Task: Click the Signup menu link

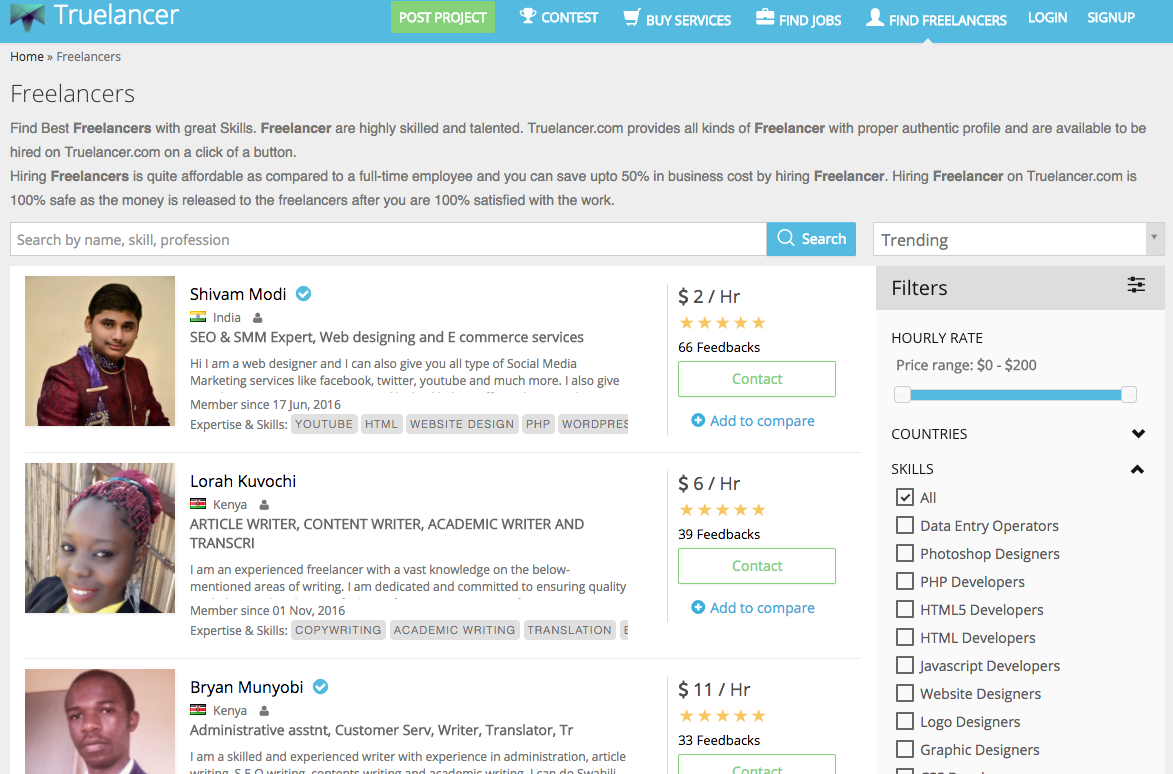Action: coord(1111,17)
